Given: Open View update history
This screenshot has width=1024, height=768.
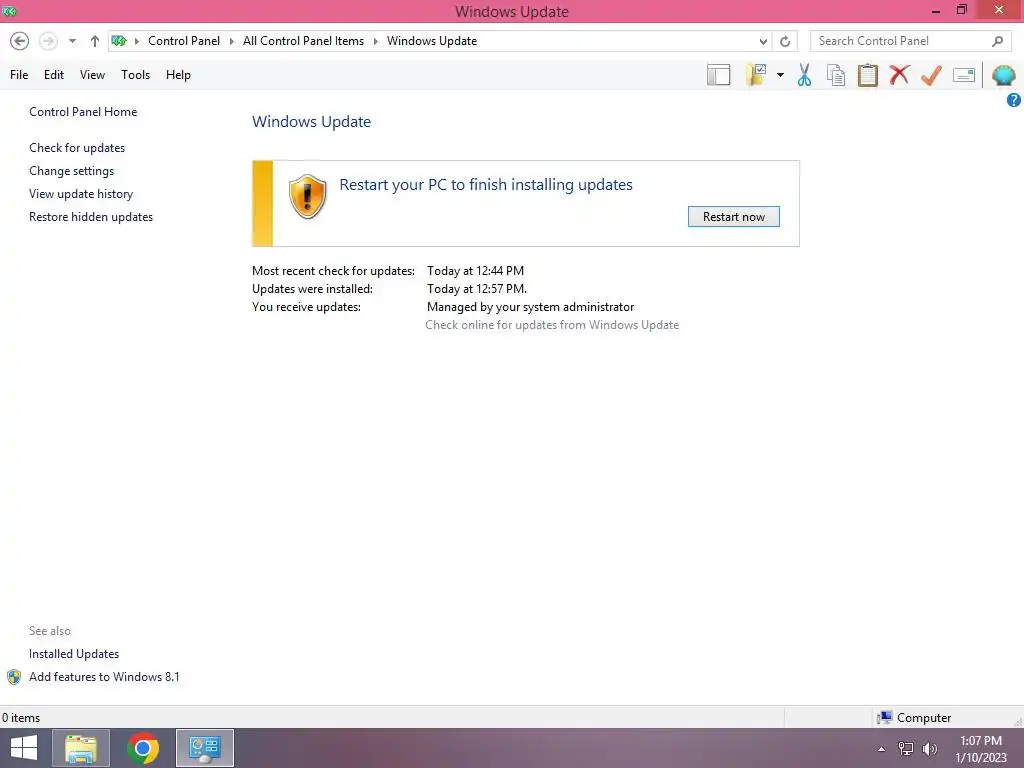Looking at the screenshot, I should (x=81, y=193).
